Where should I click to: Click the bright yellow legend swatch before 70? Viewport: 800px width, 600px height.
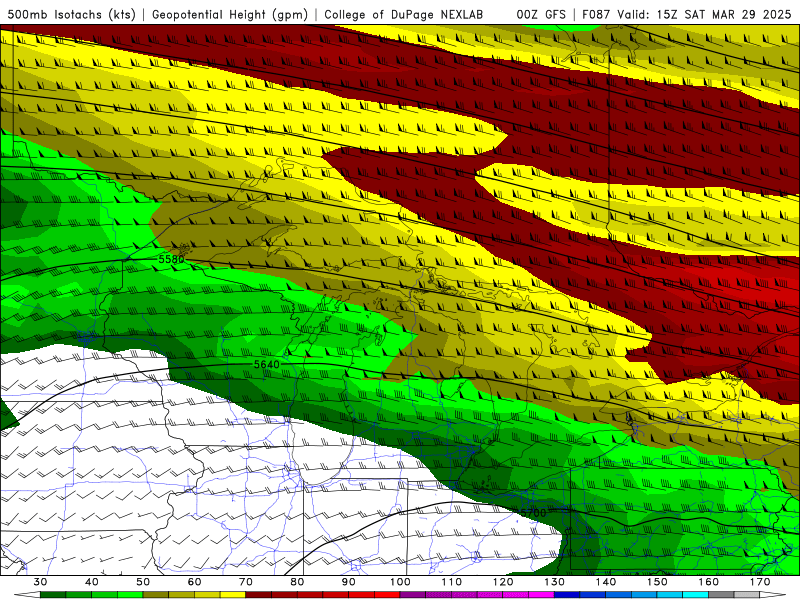click(x=233, y=595)
